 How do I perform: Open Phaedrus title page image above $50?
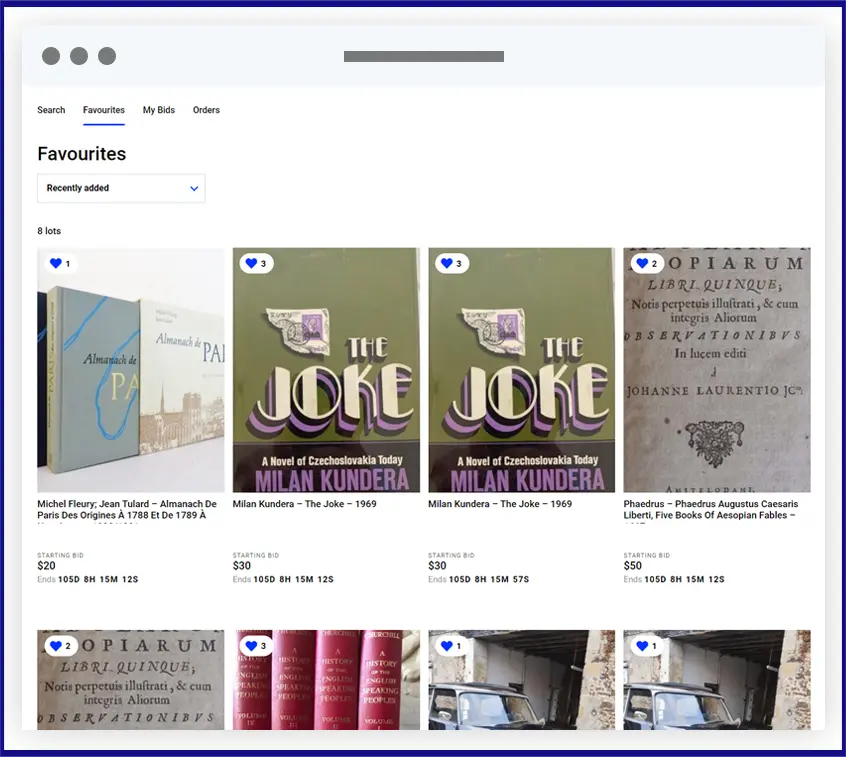click(x=717, y=370)
